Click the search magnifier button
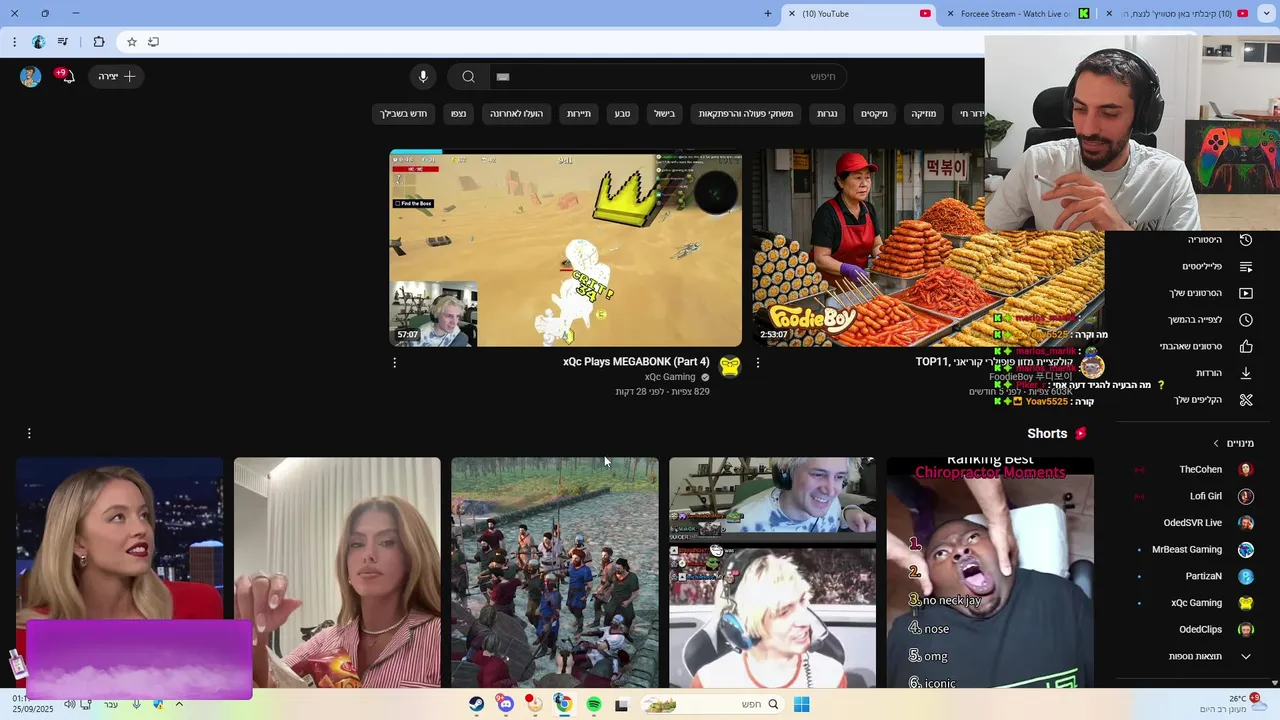The image size is (1280, 720). click(468, 77)
